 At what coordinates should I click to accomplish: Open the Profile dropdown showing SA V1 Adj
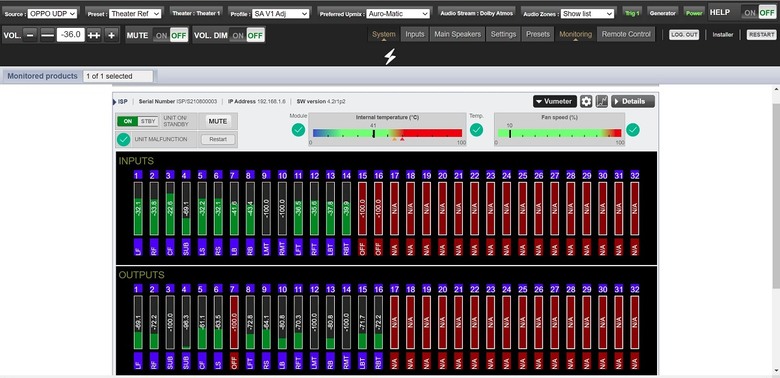(281, 13)
